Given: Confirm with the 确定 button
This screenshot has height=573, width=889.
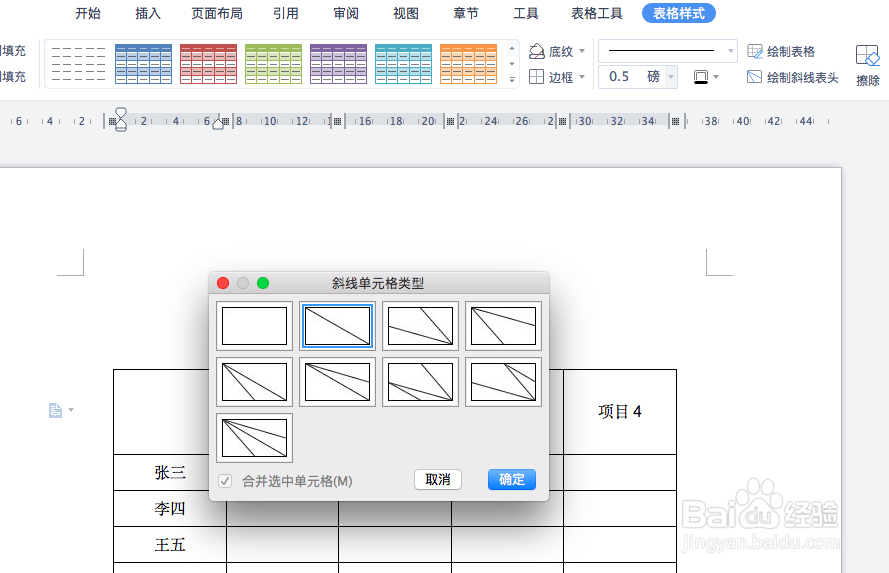Looking at the screenshot, I should click(x=511, y=479).
